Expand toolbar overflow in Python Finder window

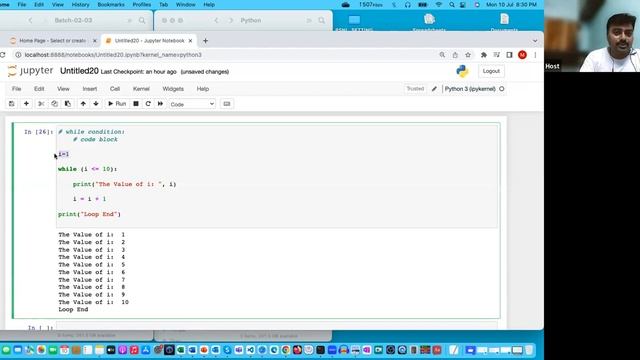(309, 20)
